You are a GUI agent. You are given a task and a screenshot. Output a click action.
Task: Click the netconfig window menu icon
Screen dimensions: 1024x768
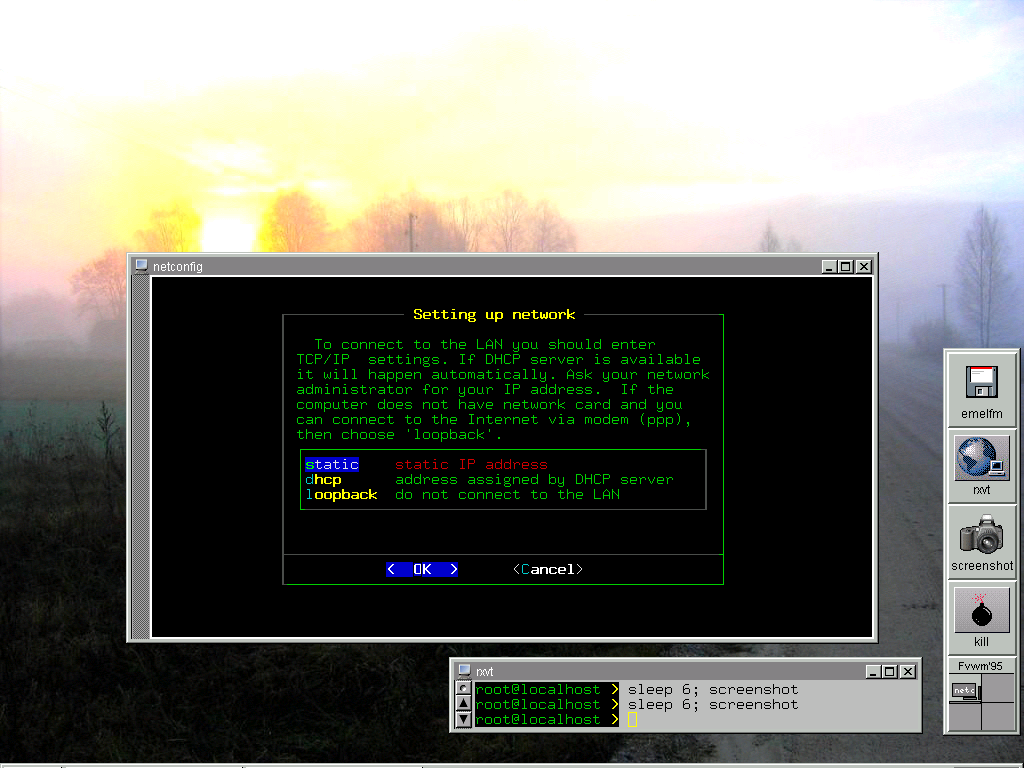141,266
